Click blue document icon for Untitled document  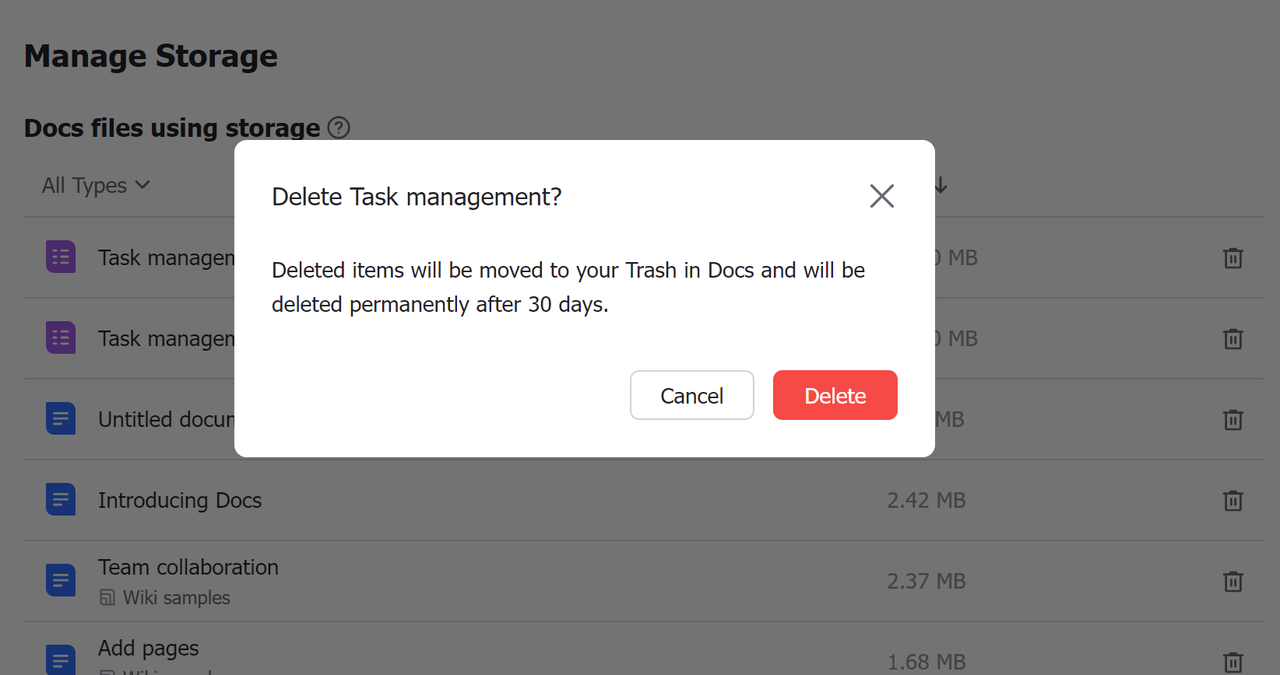[x=61, y=419]
